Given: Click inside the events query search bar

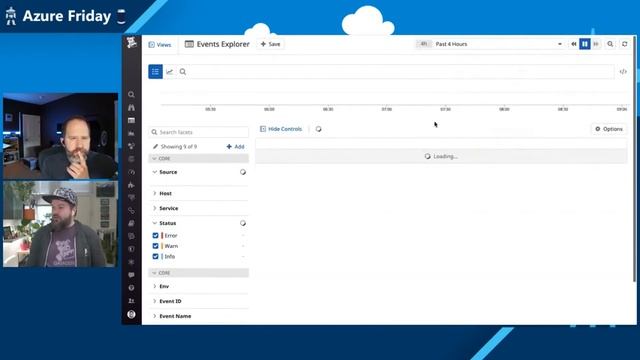Looking at the screenshot, I should click(x=401, y=72).
